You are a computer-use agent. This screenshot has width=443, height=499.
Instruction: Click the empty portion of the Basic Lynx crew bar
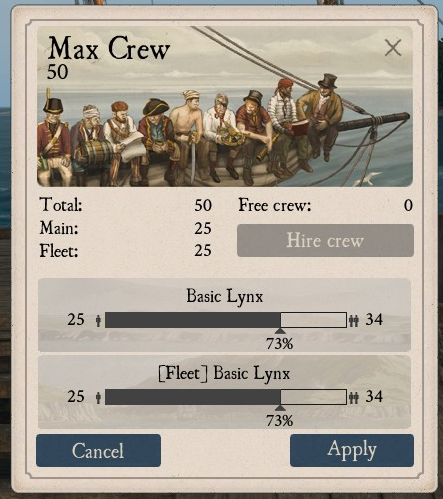313,320
